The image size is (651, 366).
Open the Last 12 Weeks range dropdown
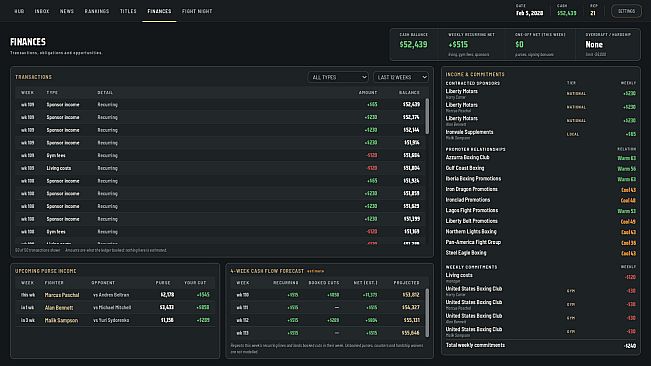pyautogui.click(x=401, y=77)
